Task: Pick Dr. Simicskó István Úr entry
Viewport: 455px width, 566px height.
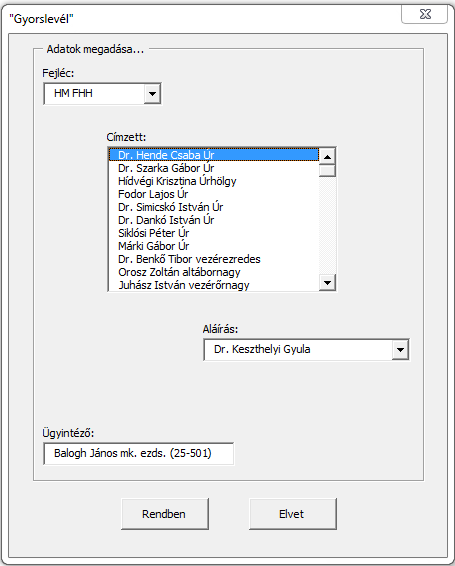Action: pyautogui.click(x=214, y=207)
